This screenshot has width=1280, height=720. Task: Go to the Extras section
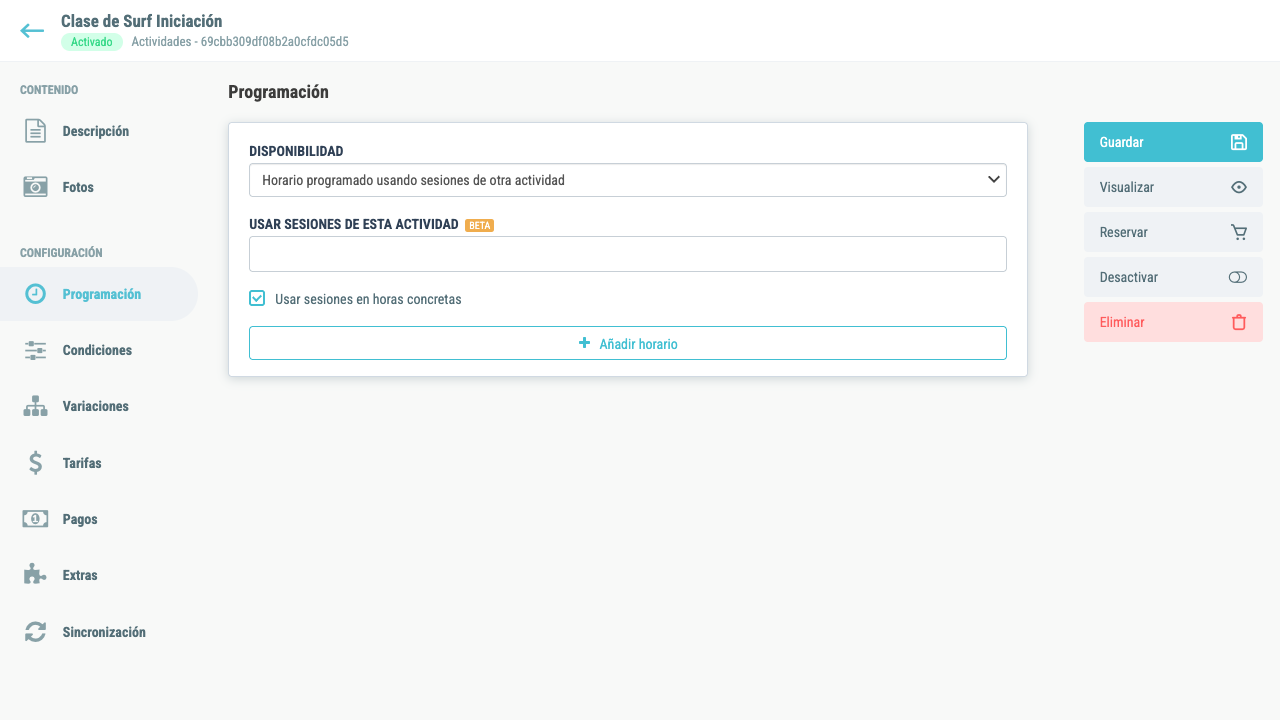[80, 575]
